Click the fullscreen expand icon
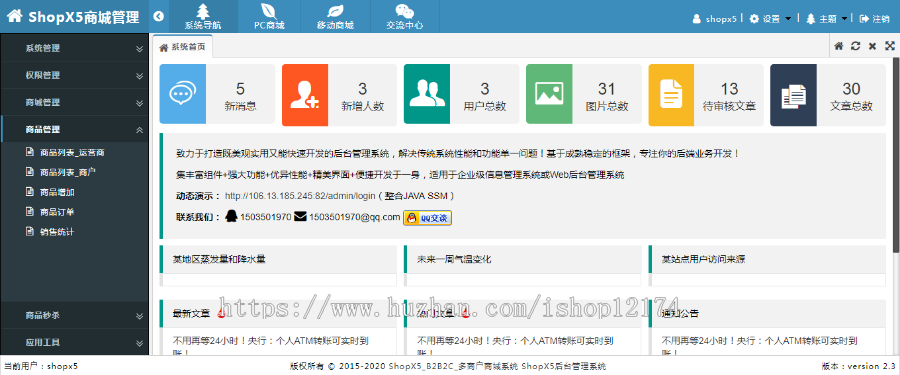The image size is (900, 375). tap(890, 46)
